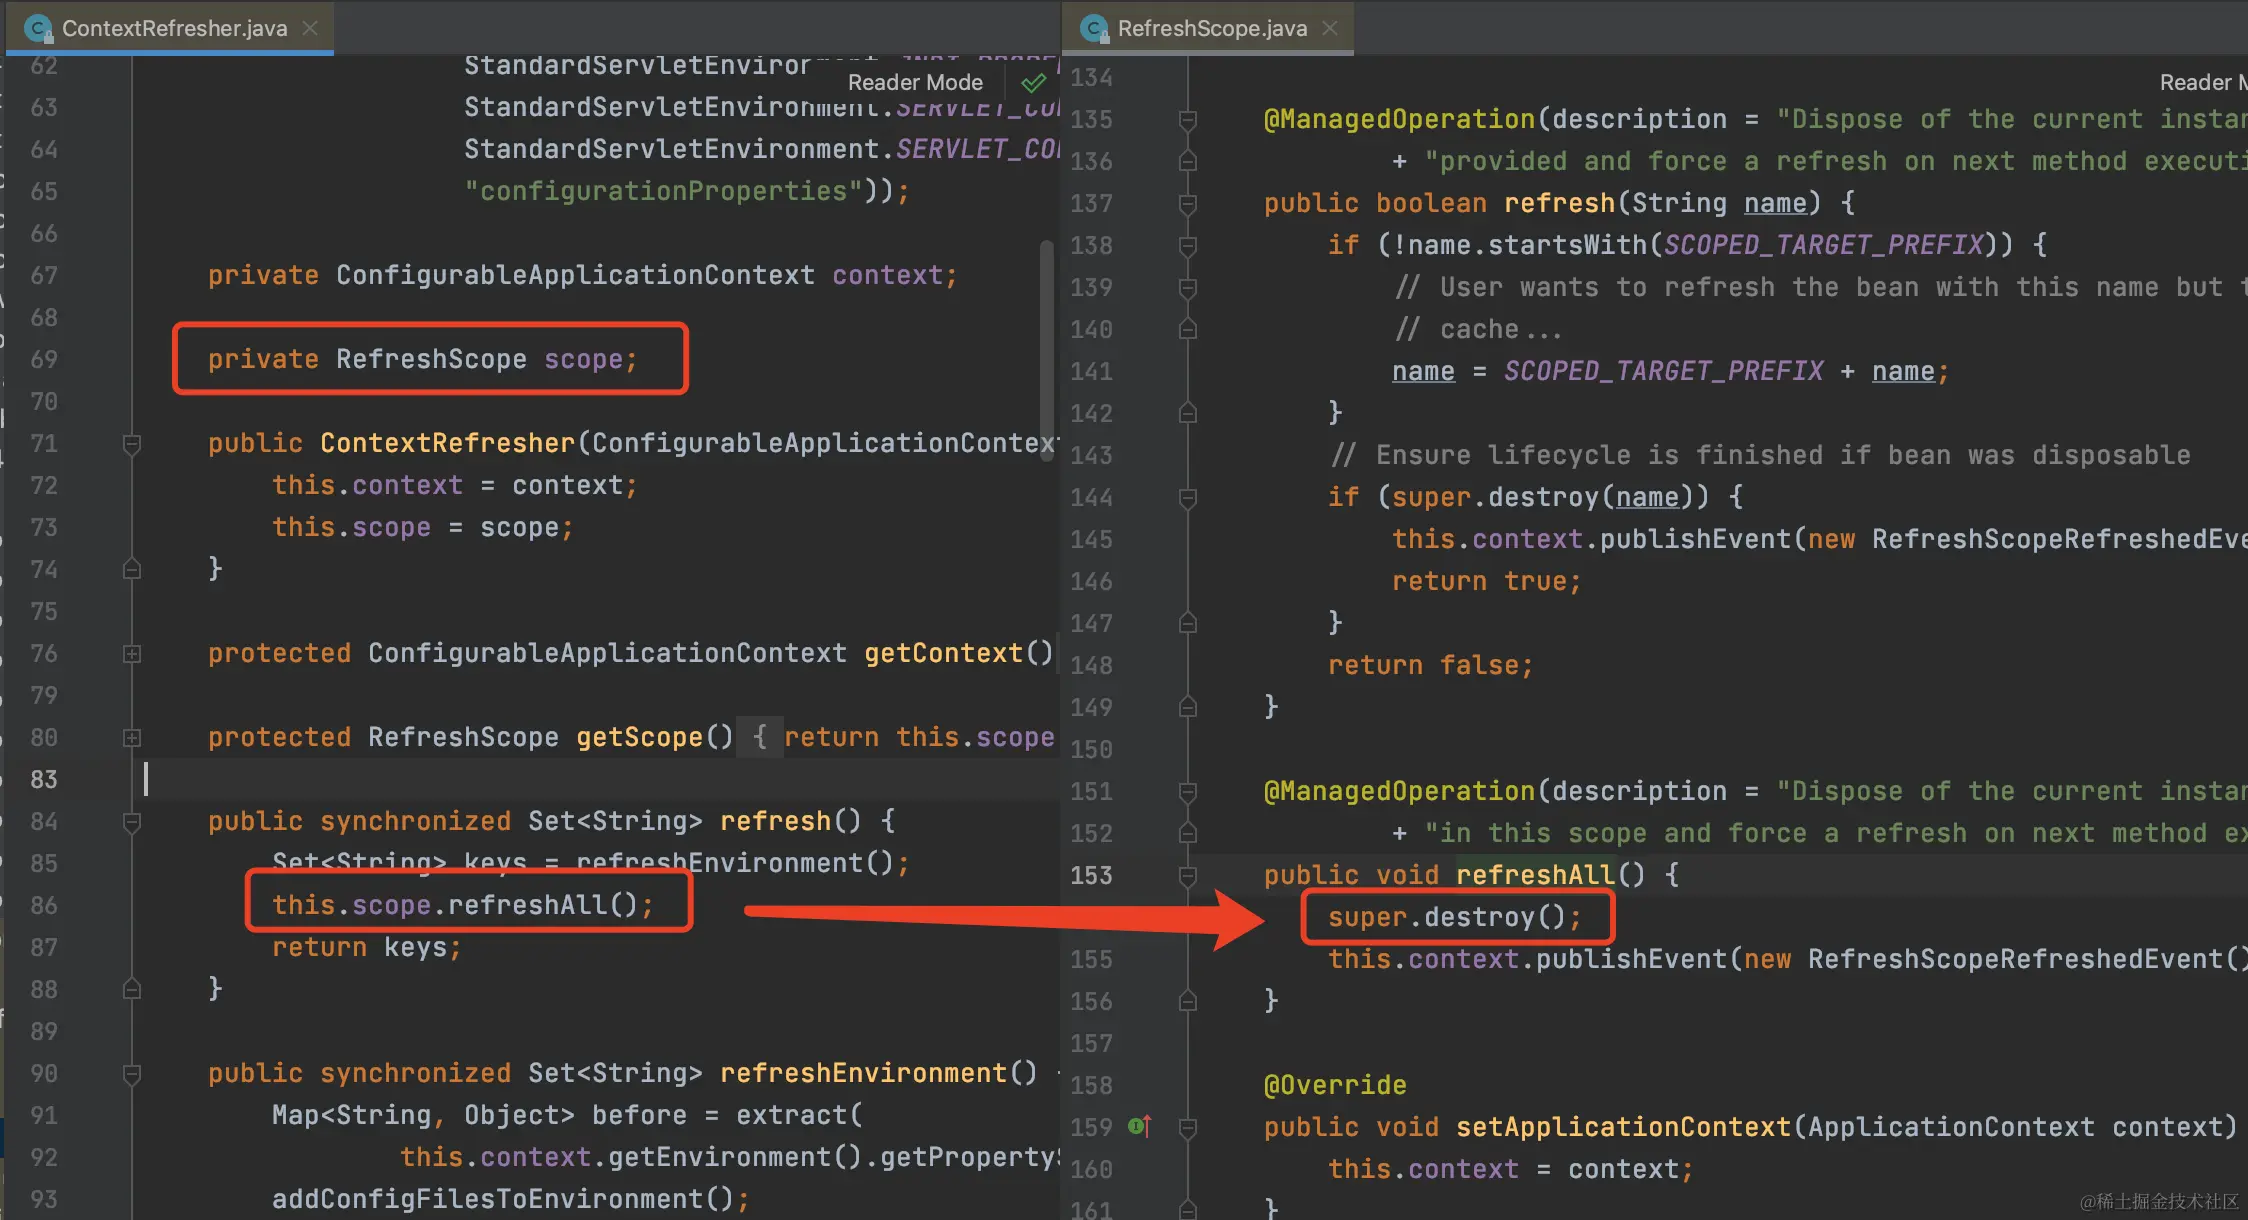This screenshot has height=1220, width=2248.
Task: Close the ContextRefresher.java tab
Action: (x=310, y=28)
